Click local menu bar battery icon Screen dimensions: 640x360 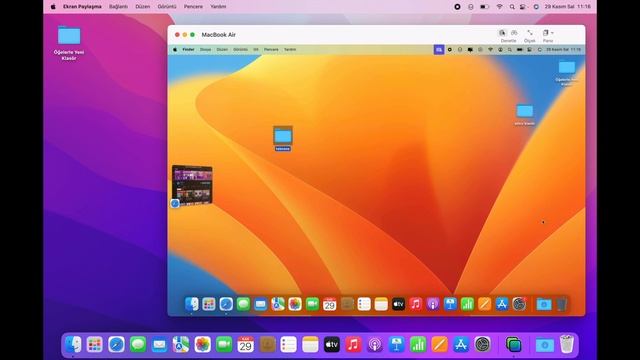coord(484,7)
